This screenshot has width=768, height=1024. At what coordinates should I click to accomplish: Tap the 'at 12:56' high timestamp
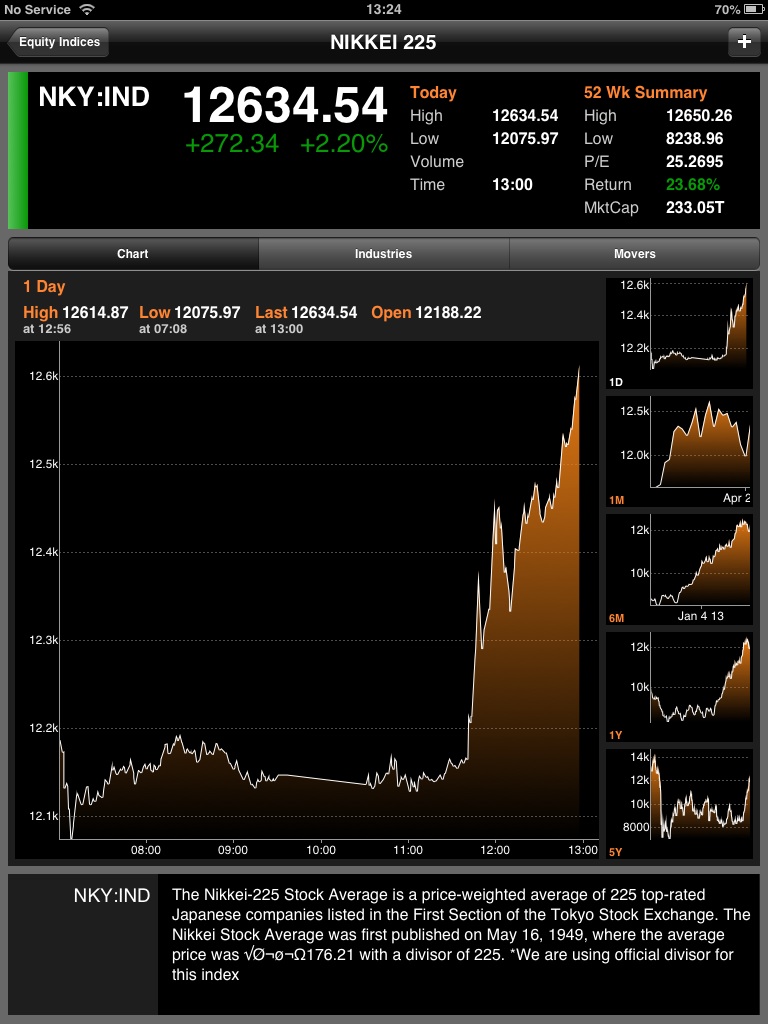coord(47,329)
